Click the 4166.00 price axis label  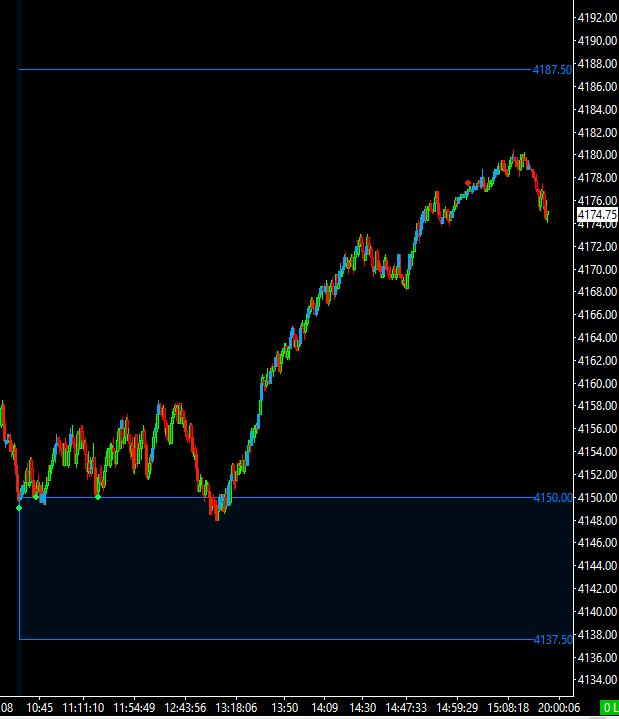pos(597,315)
